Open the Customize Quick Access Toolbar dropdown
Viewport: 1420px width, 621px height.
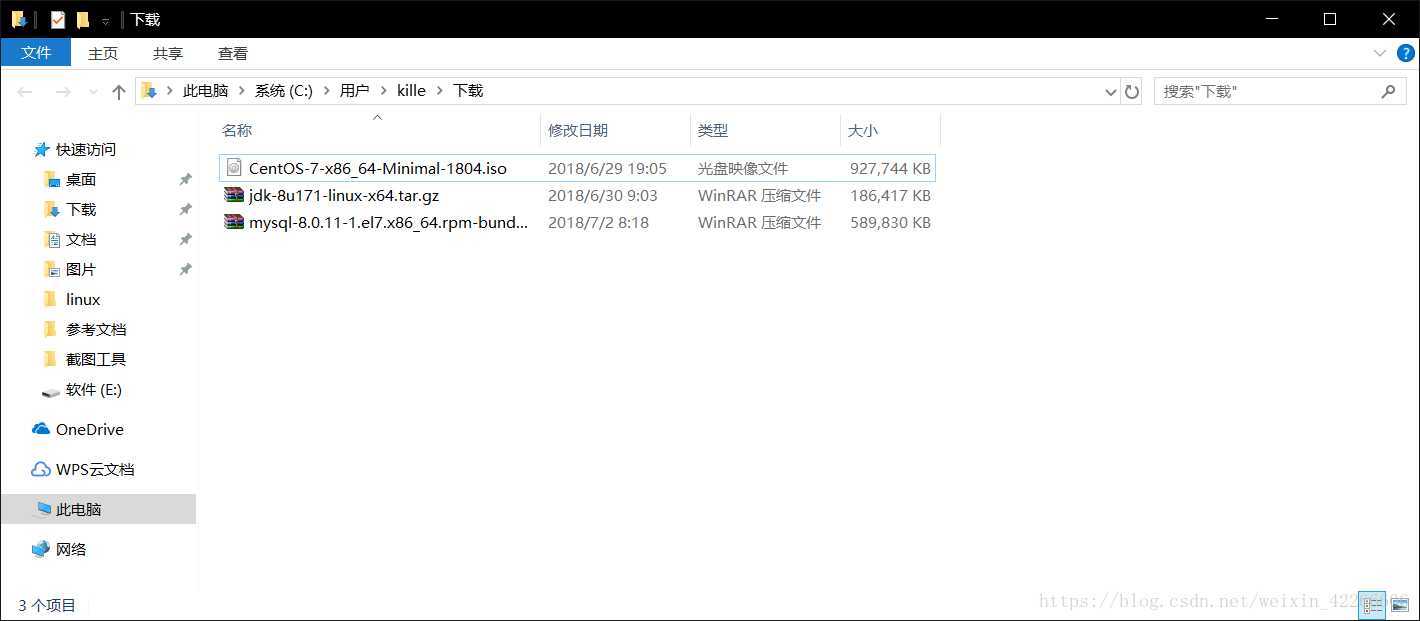(x=105, y=20)
